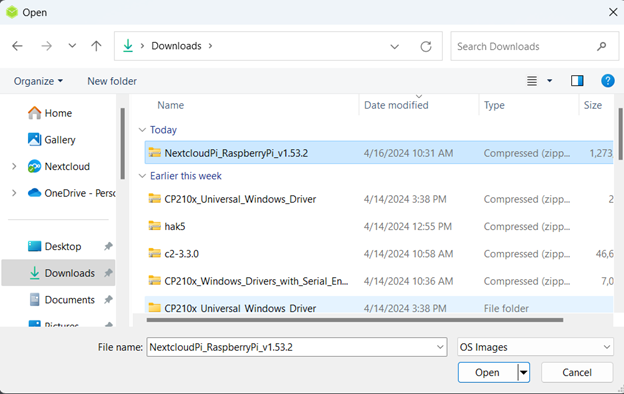Click the Cancel button
Screen dimensions: 624x394
(577, 373)
